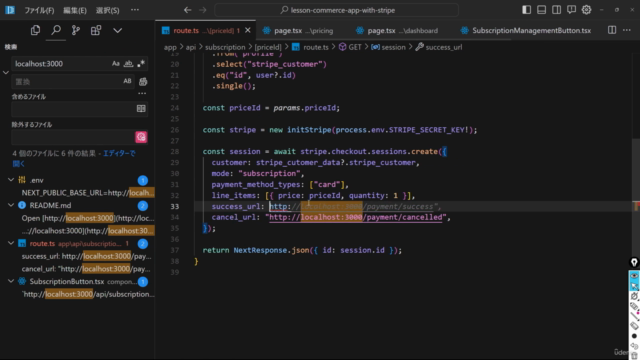The image size is (640, 360).
Task: Toggle Match Whole Word in search box
Action: pyautogui.click(x=128, y=64)
